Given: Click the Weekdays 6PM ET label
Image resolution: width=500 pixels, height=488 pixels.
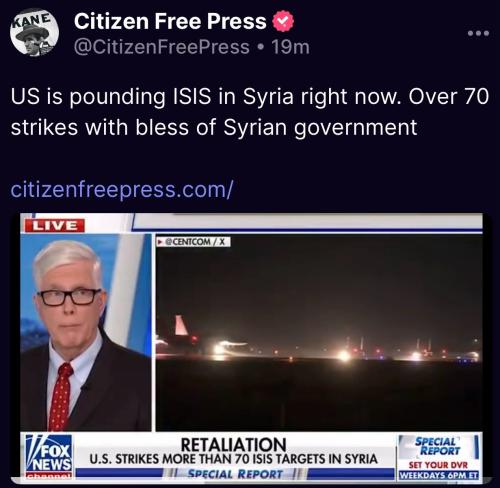Looking at the screenshot, I should (x=439, y=475).
